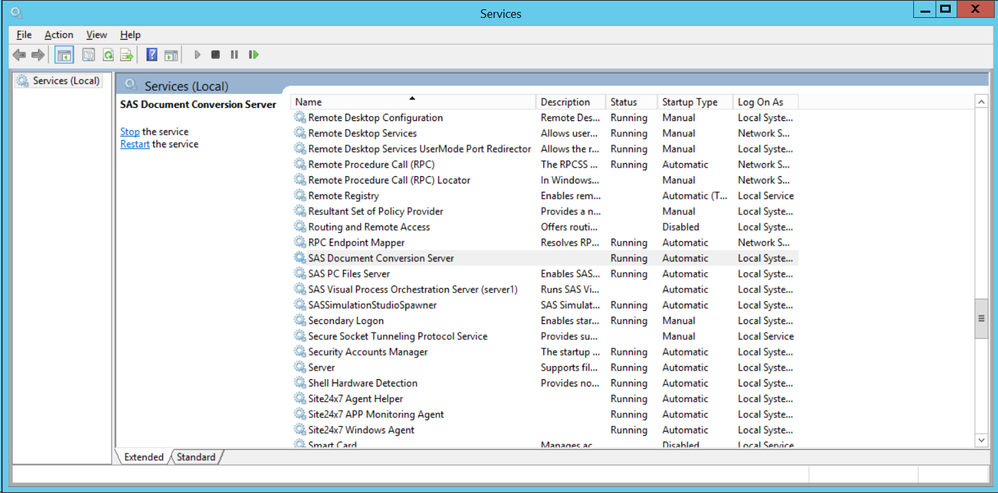Screen dimensions: 998x493
Task: Click gear icon beside Routing and Remote Access
Action: 299,227
